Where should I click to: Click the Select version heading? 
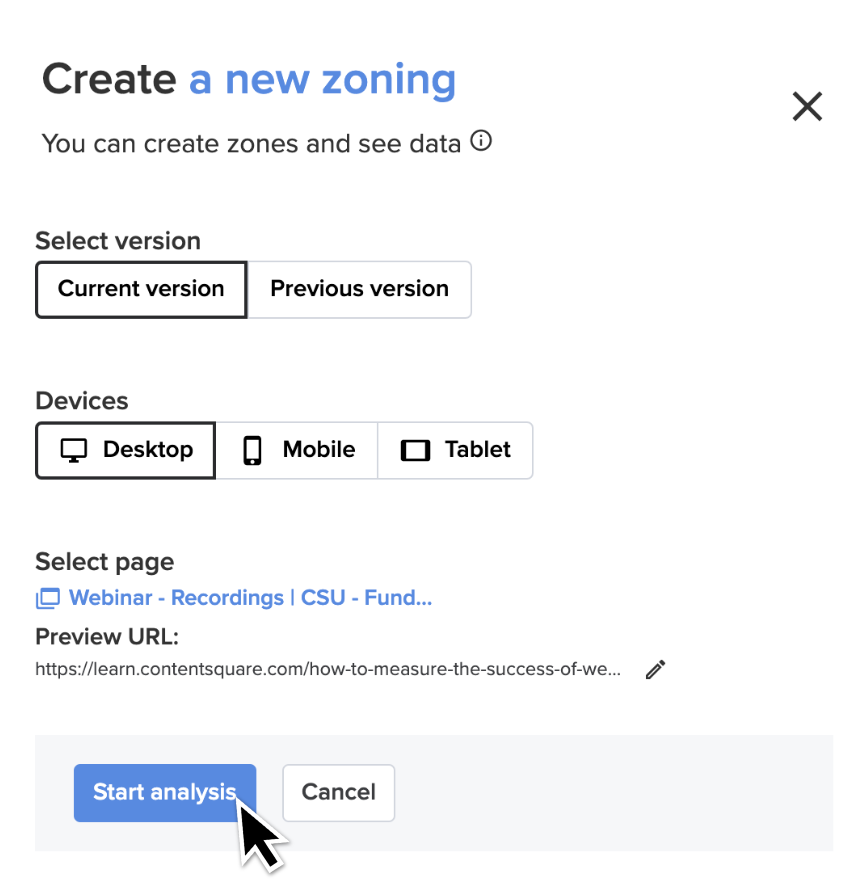(x=118, y=241)
